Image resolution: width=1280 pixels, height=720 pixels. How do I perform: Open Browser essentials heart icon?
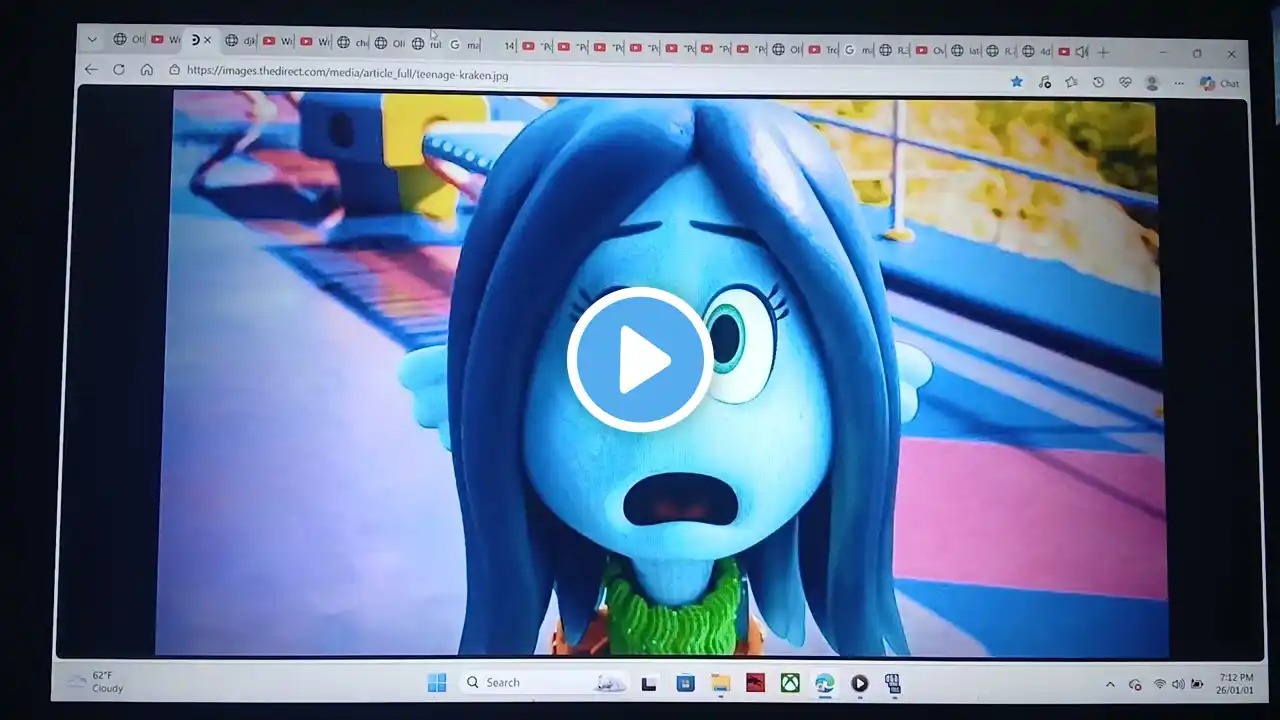1125,83
